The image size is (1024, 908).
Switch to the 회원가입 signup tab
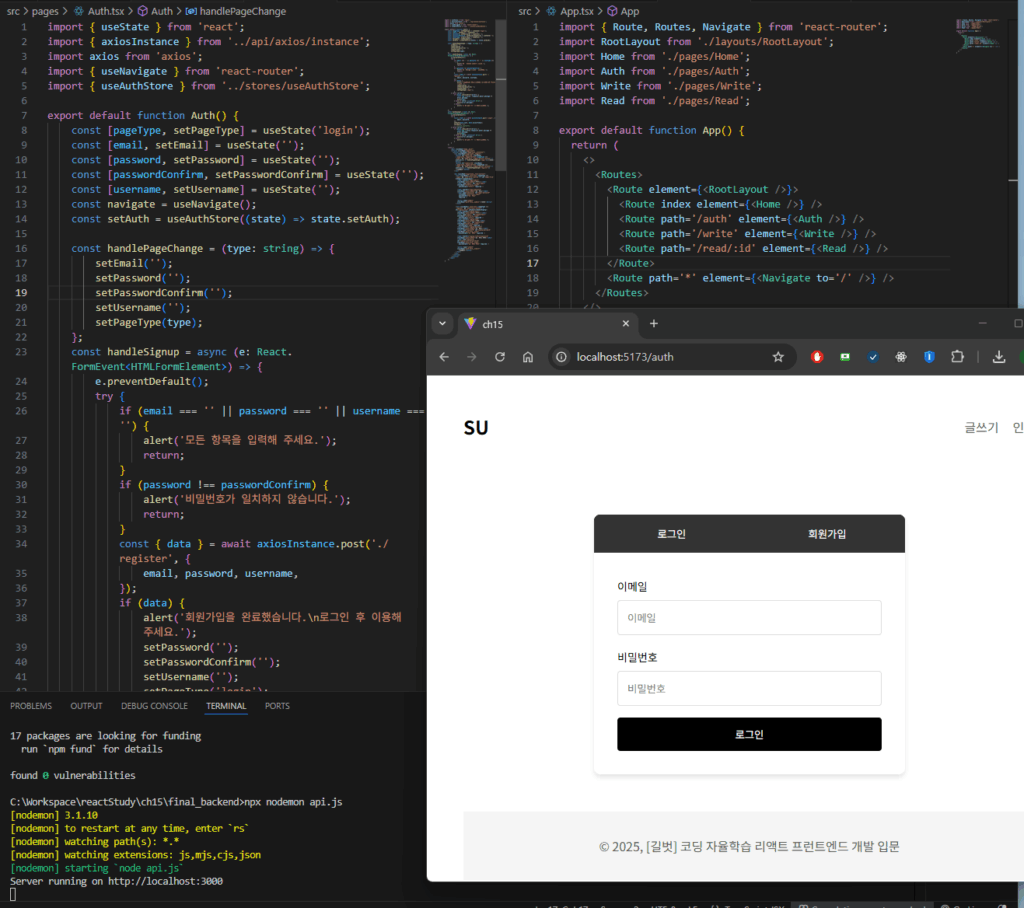point(826,534)
